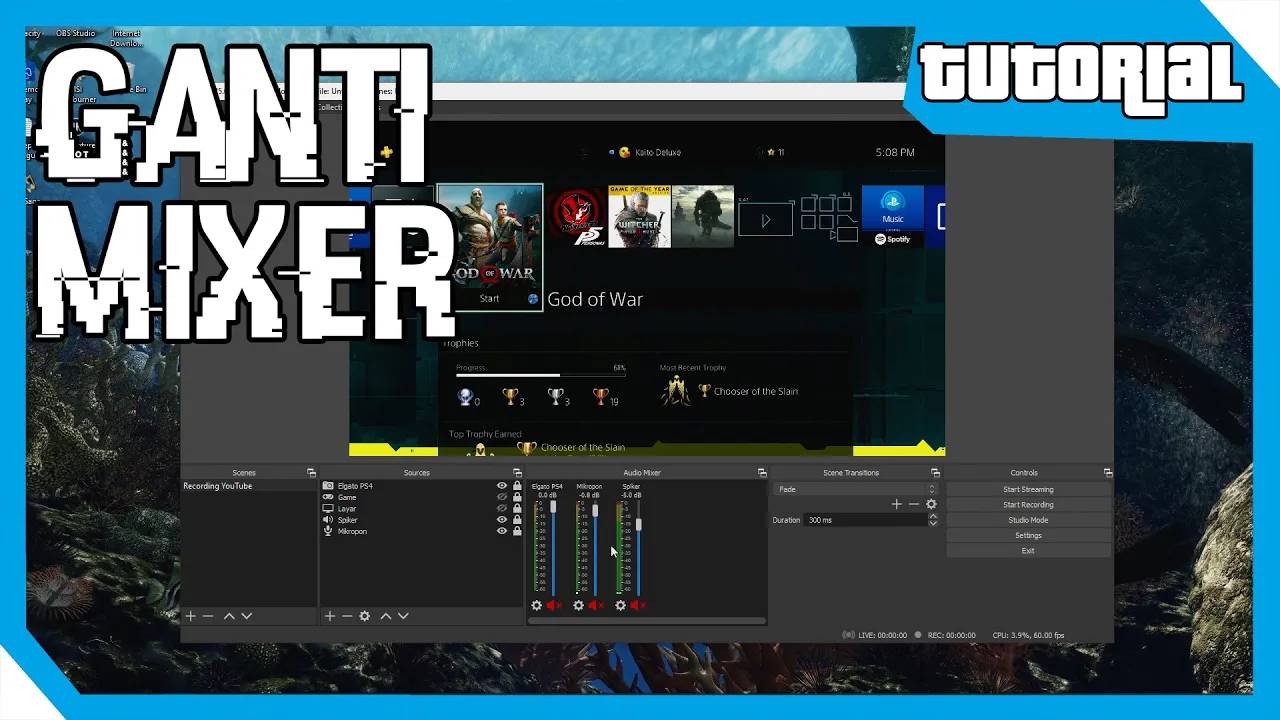1280x720 pixels.
Task: Click the Spotify logo in PS4 preview
Action: tap(893, 240)
